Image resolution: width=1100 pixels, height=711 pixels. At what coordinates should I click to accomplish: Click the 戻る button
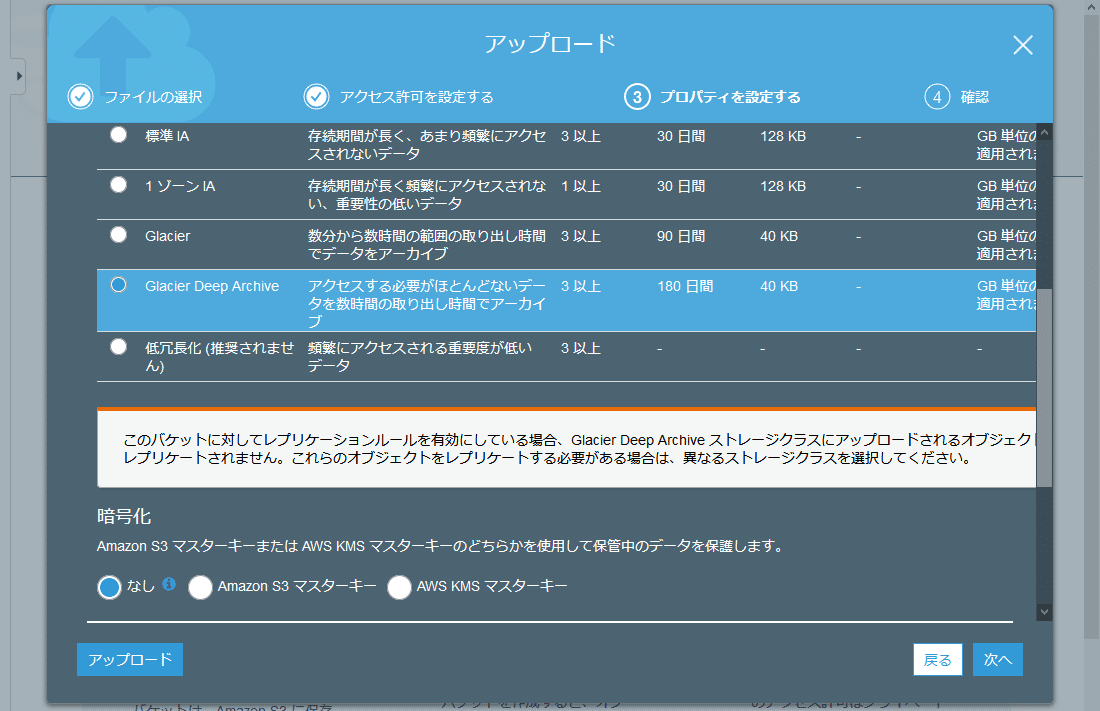937,660
